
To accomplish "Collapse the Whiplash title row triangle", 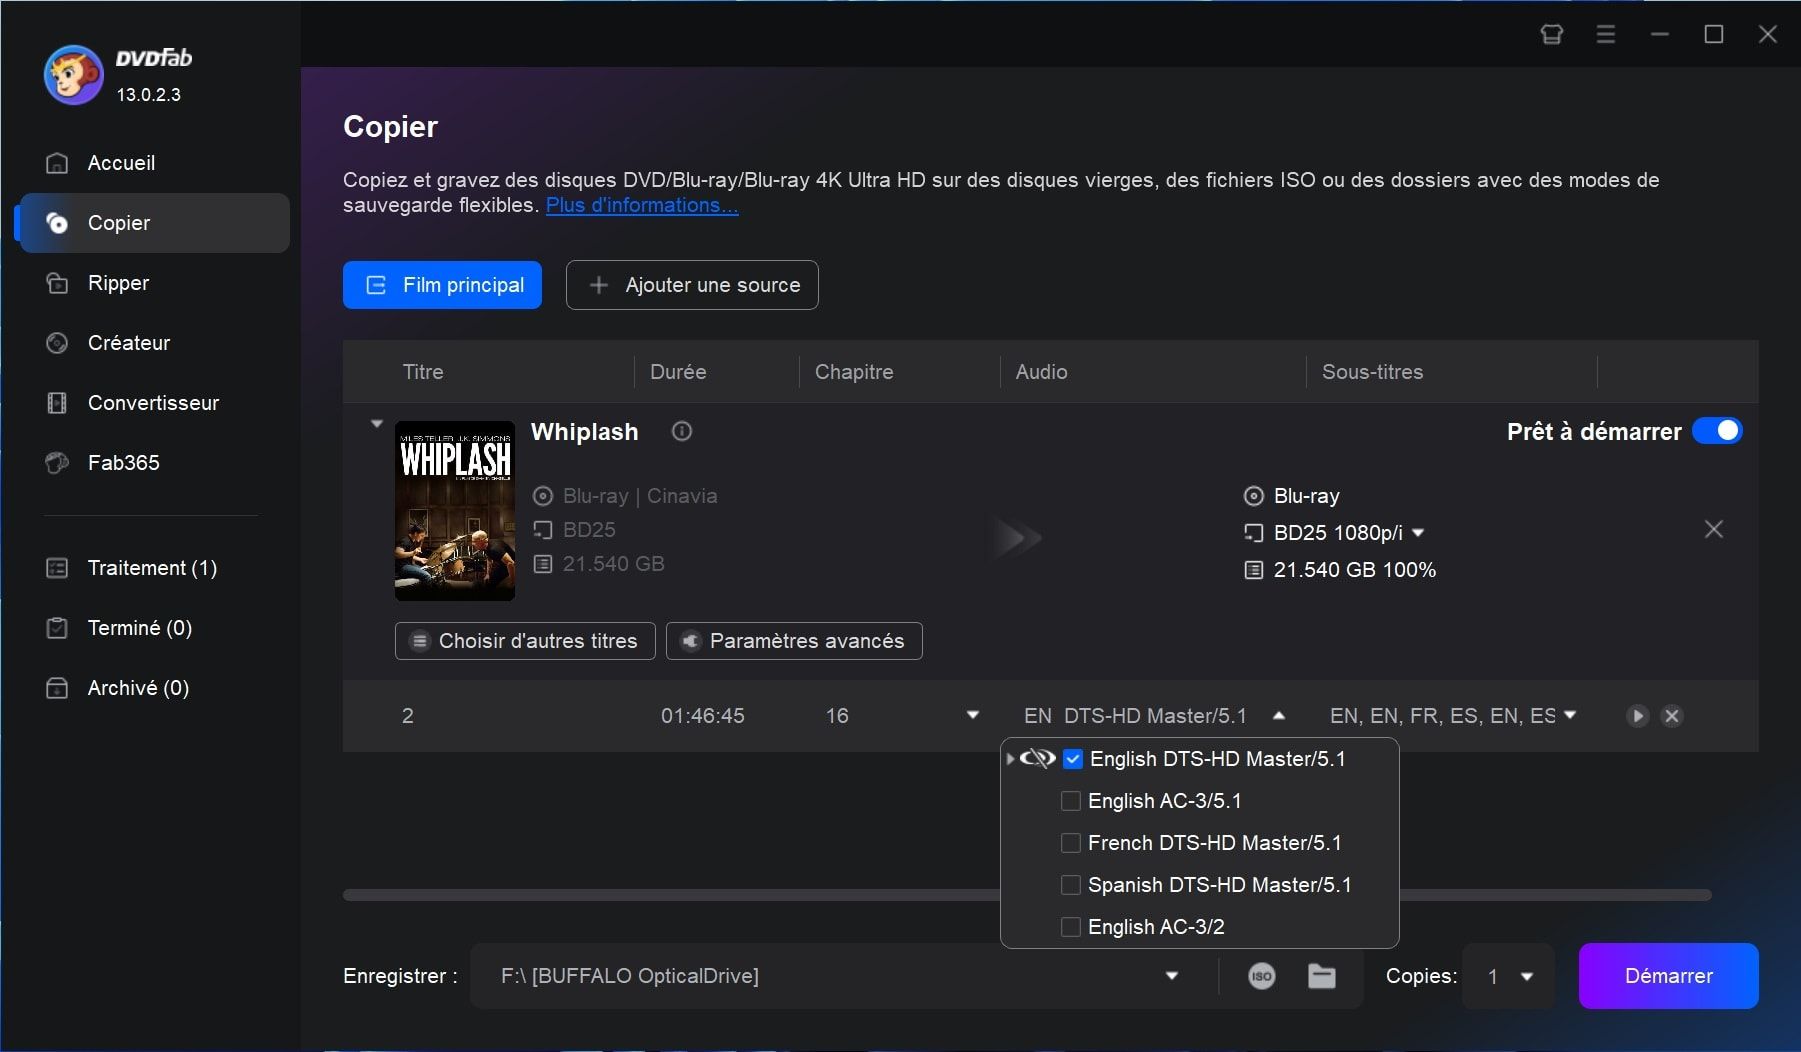I will 377,424.
